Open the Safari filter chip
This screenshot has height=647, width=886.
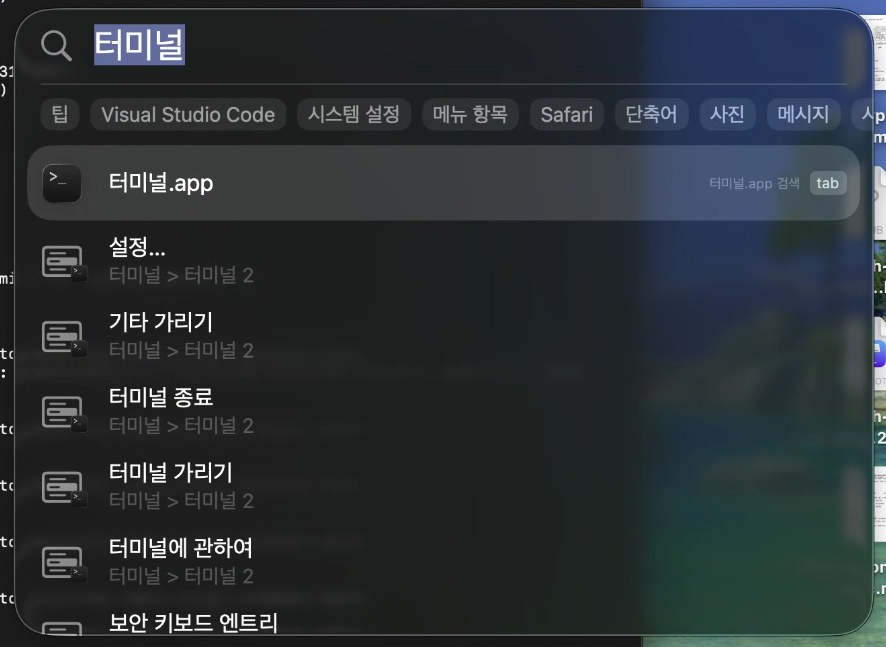coord(566,114)
